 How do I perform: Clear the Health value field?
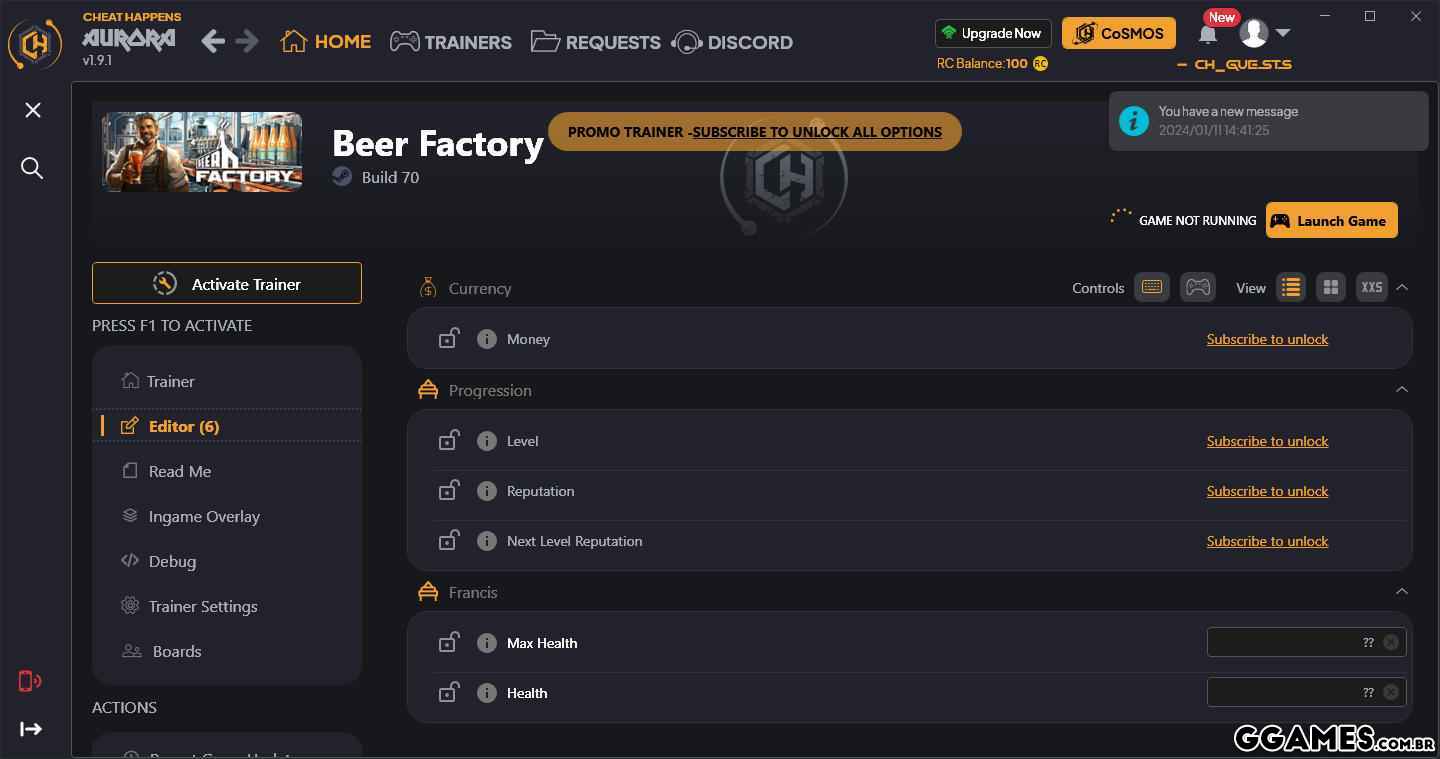1391,692
